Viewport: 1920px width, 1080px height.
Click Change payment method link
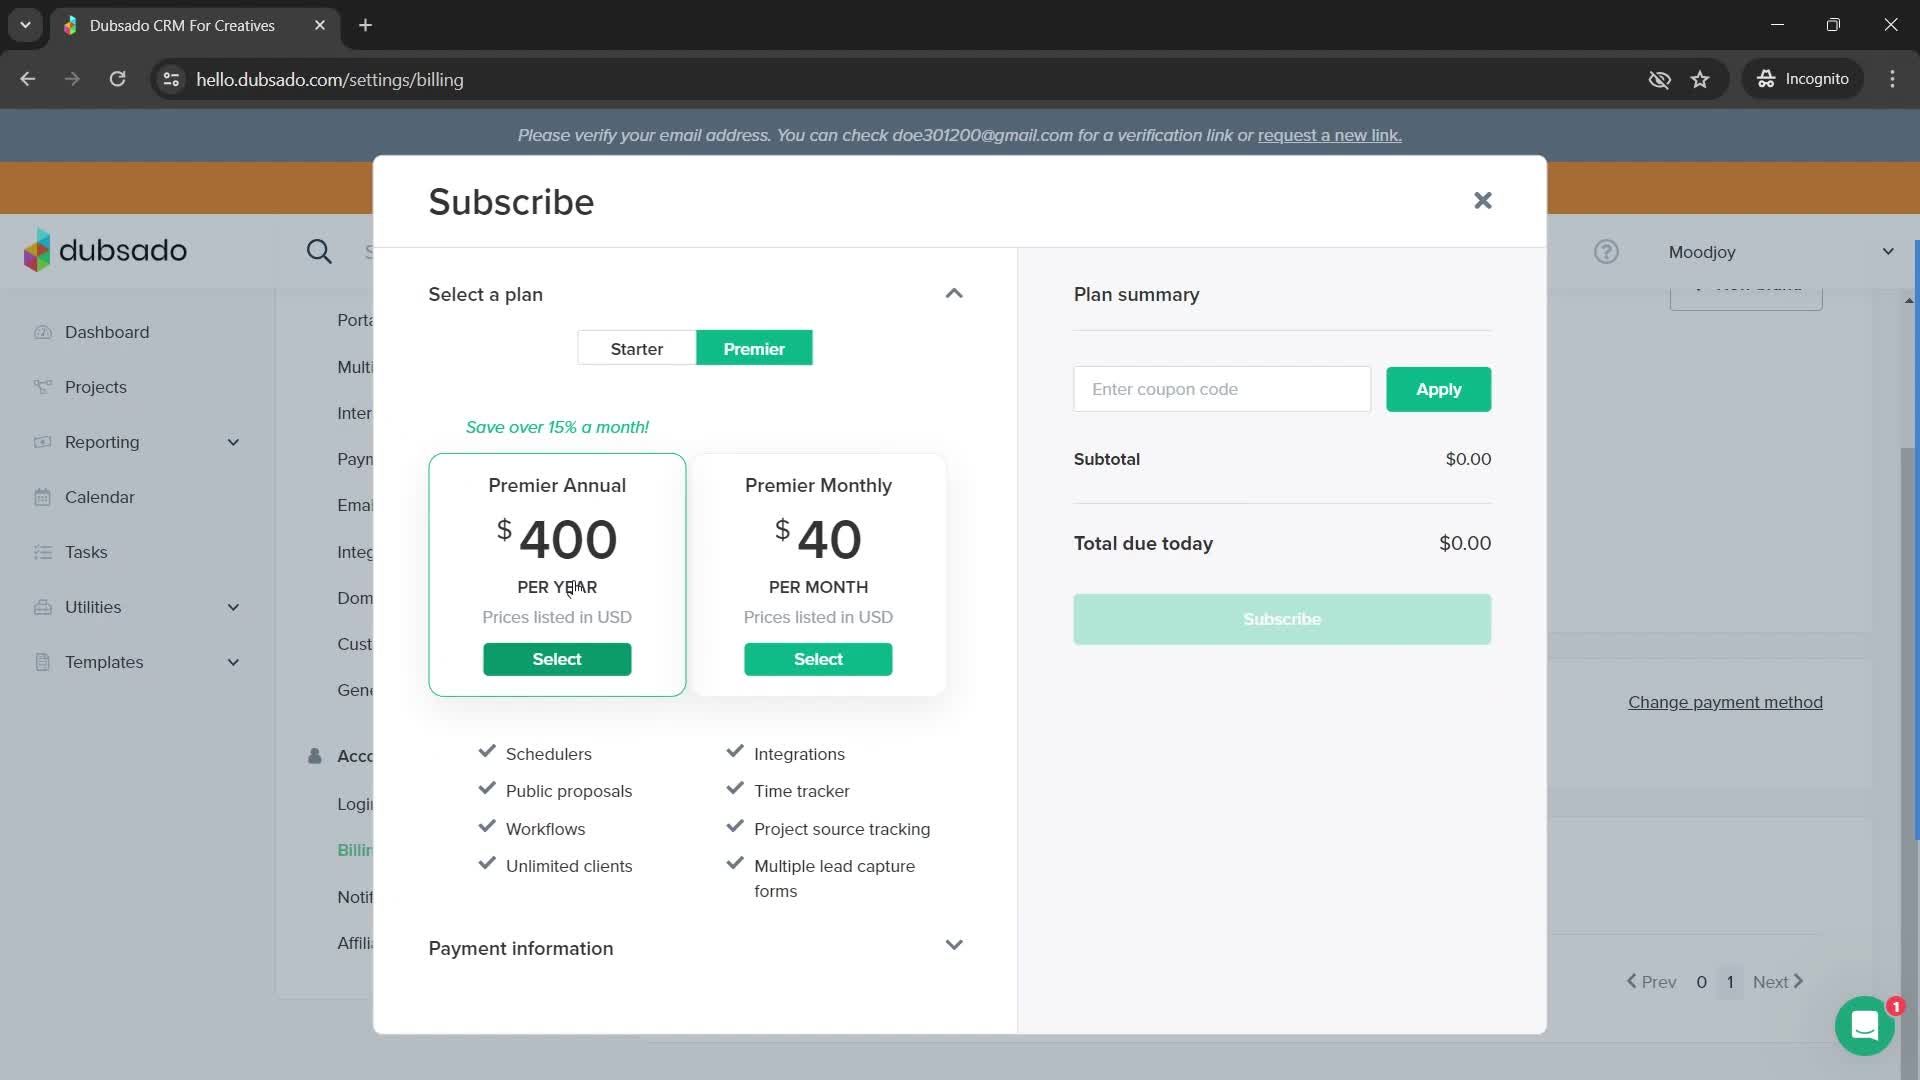click(x=1725, y=702)
